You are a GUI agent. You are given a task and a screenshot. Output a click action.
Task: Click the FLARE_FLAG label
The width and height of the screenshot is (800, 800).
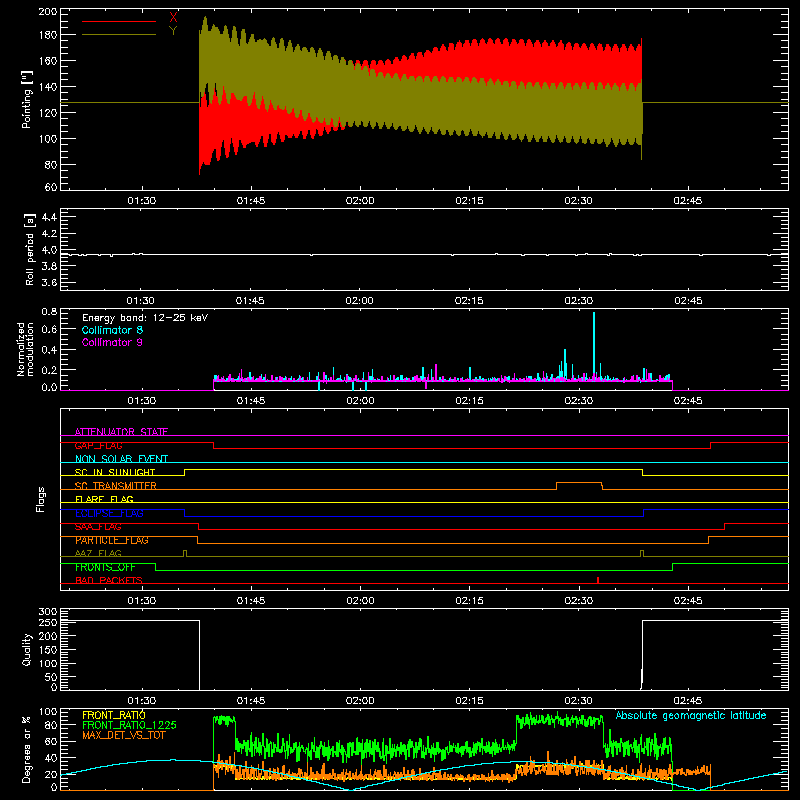(x=104, y=499)
